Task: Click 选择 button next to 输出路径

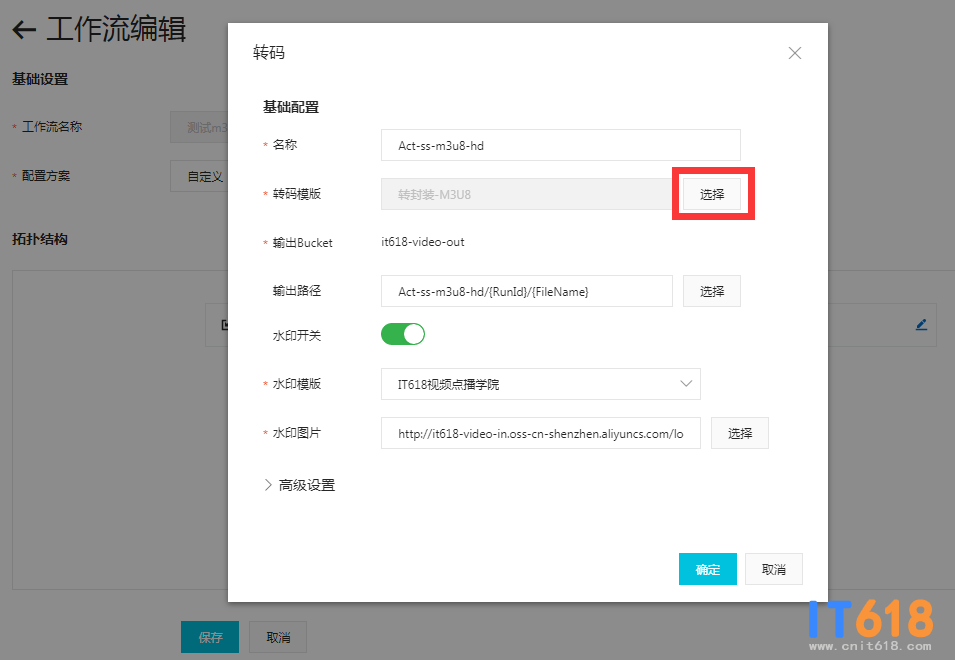Action: click(711, 291)
